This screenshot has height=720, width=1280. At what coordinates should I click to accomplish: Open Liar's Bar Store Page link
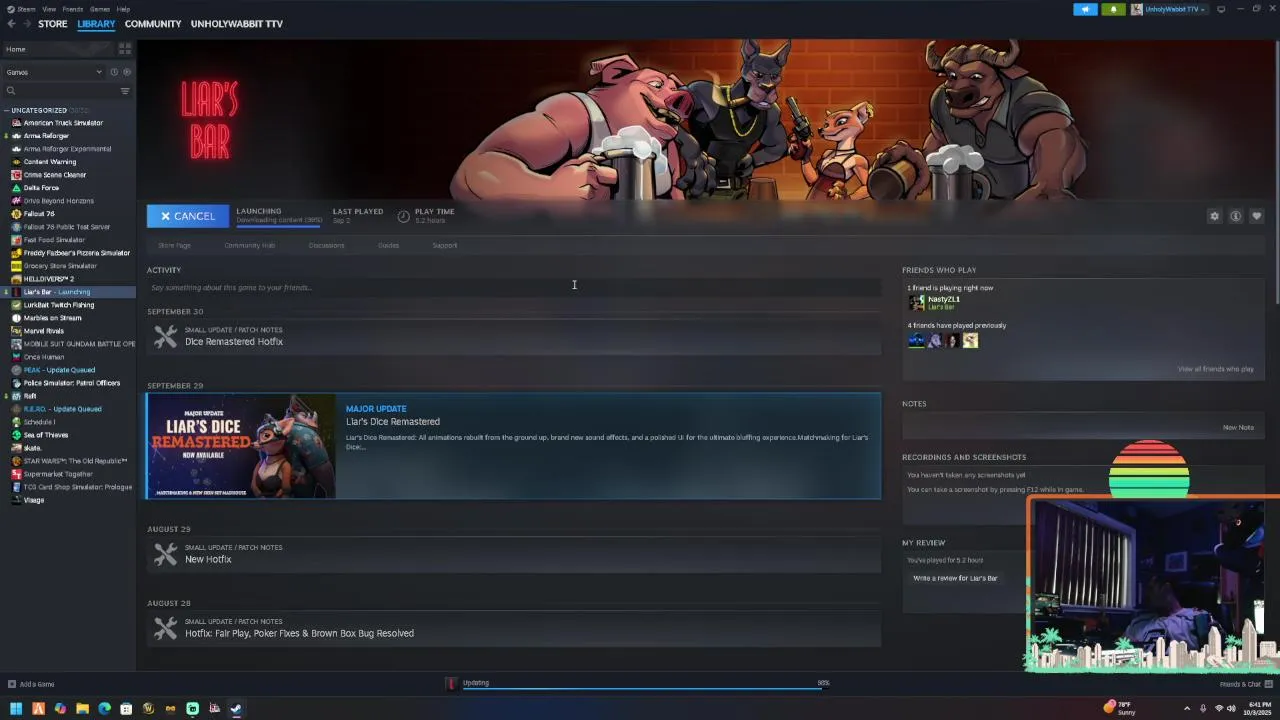[174, 245]
